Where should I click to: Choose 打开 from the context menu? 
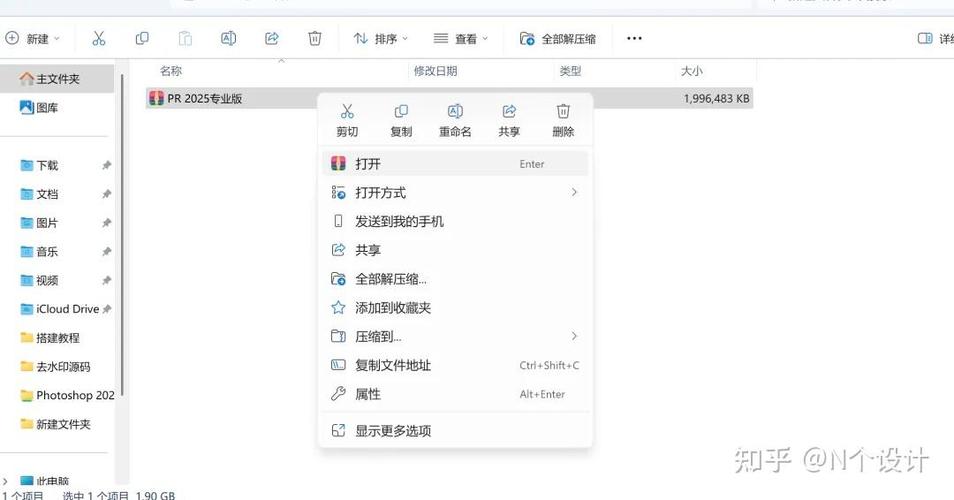click(x=455, y=164)
